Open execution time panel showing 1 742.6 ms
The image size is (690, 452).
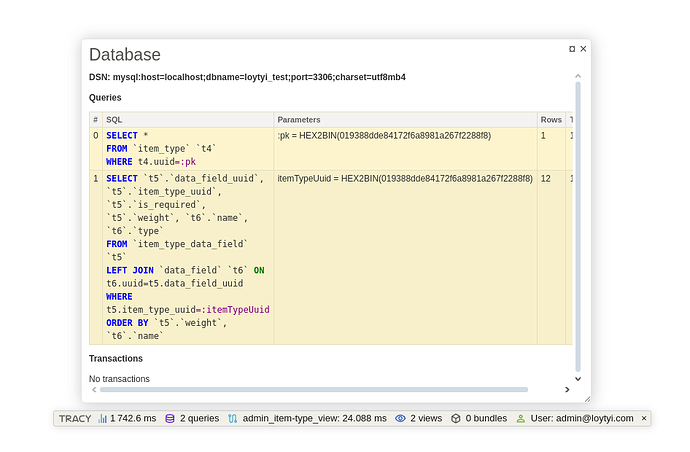click(x=127, y=419)
